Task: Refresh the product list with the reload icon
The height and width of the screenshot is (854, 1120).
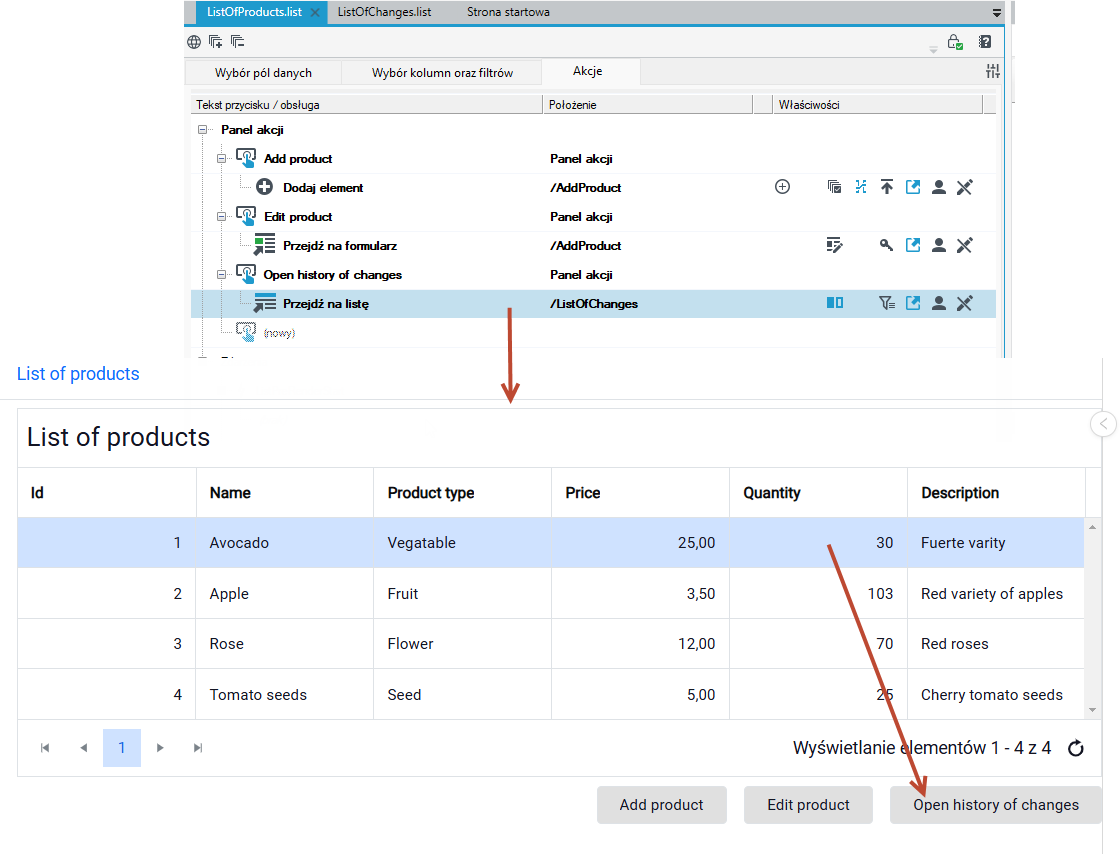Action: (x=1076, y=748)
